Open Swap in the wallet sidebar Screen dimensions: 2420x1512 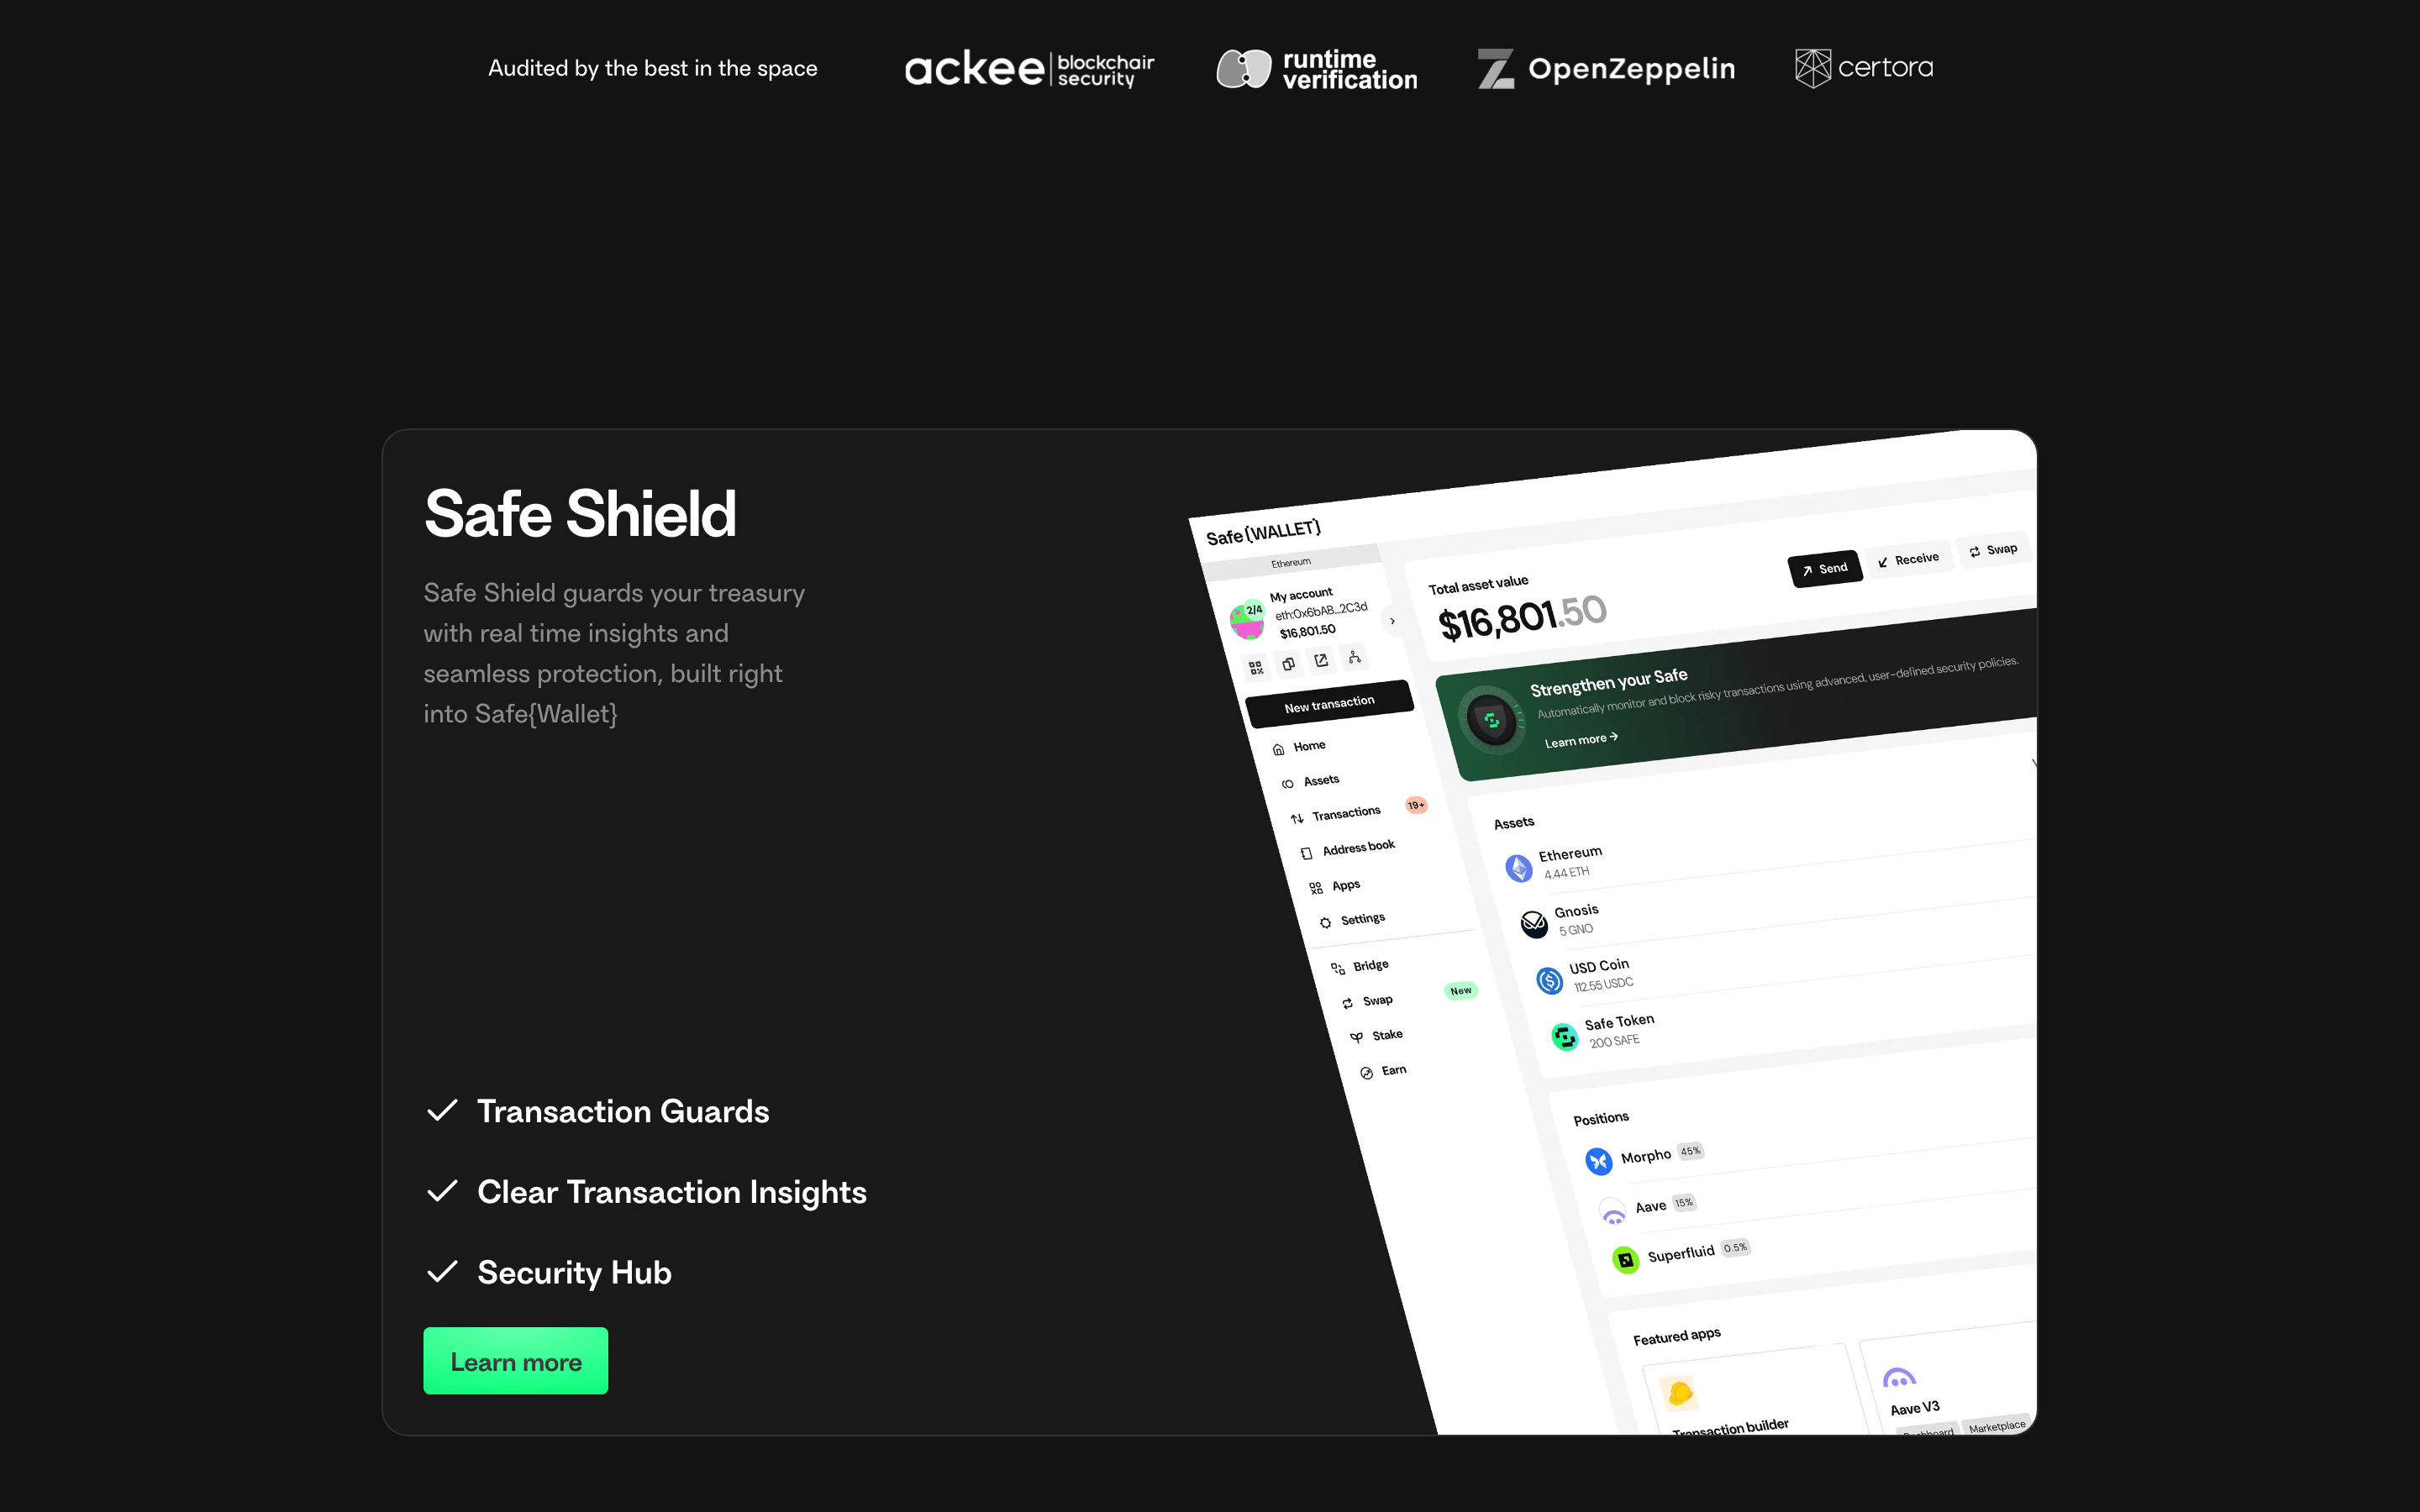(1367, 1002)
